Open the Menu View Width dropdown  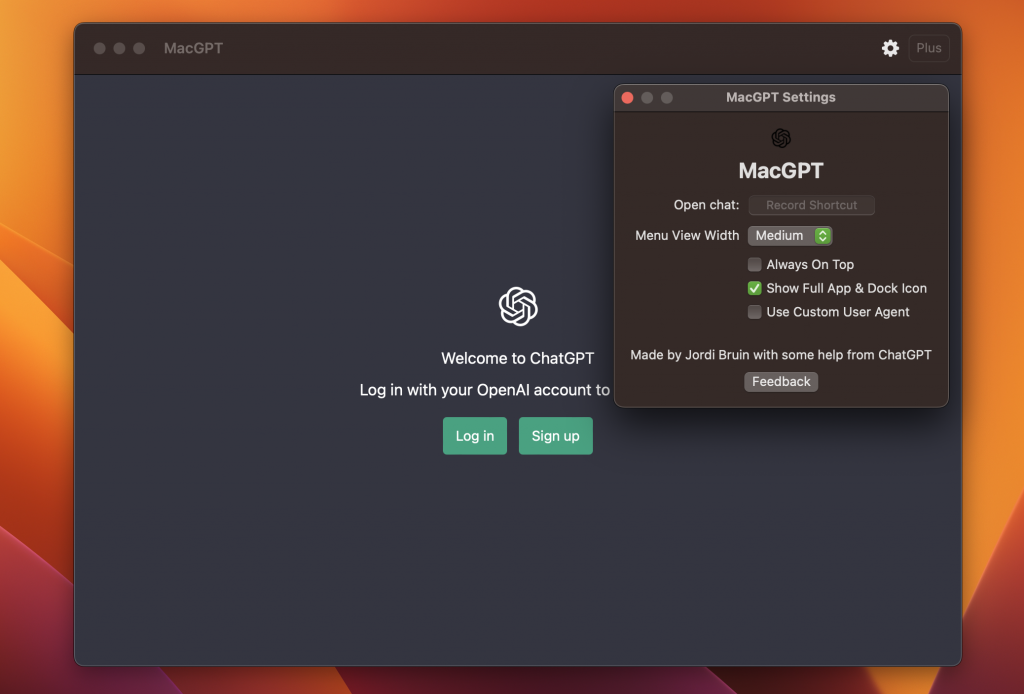(x=790, y=236)
